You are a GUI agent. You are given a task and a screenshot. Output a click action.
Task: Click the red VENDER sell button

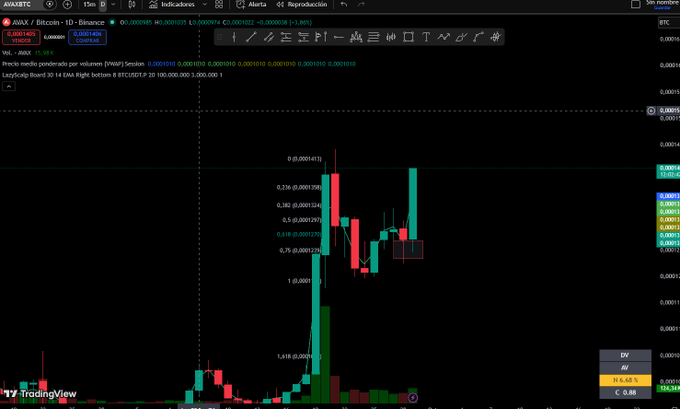point(21,37)
